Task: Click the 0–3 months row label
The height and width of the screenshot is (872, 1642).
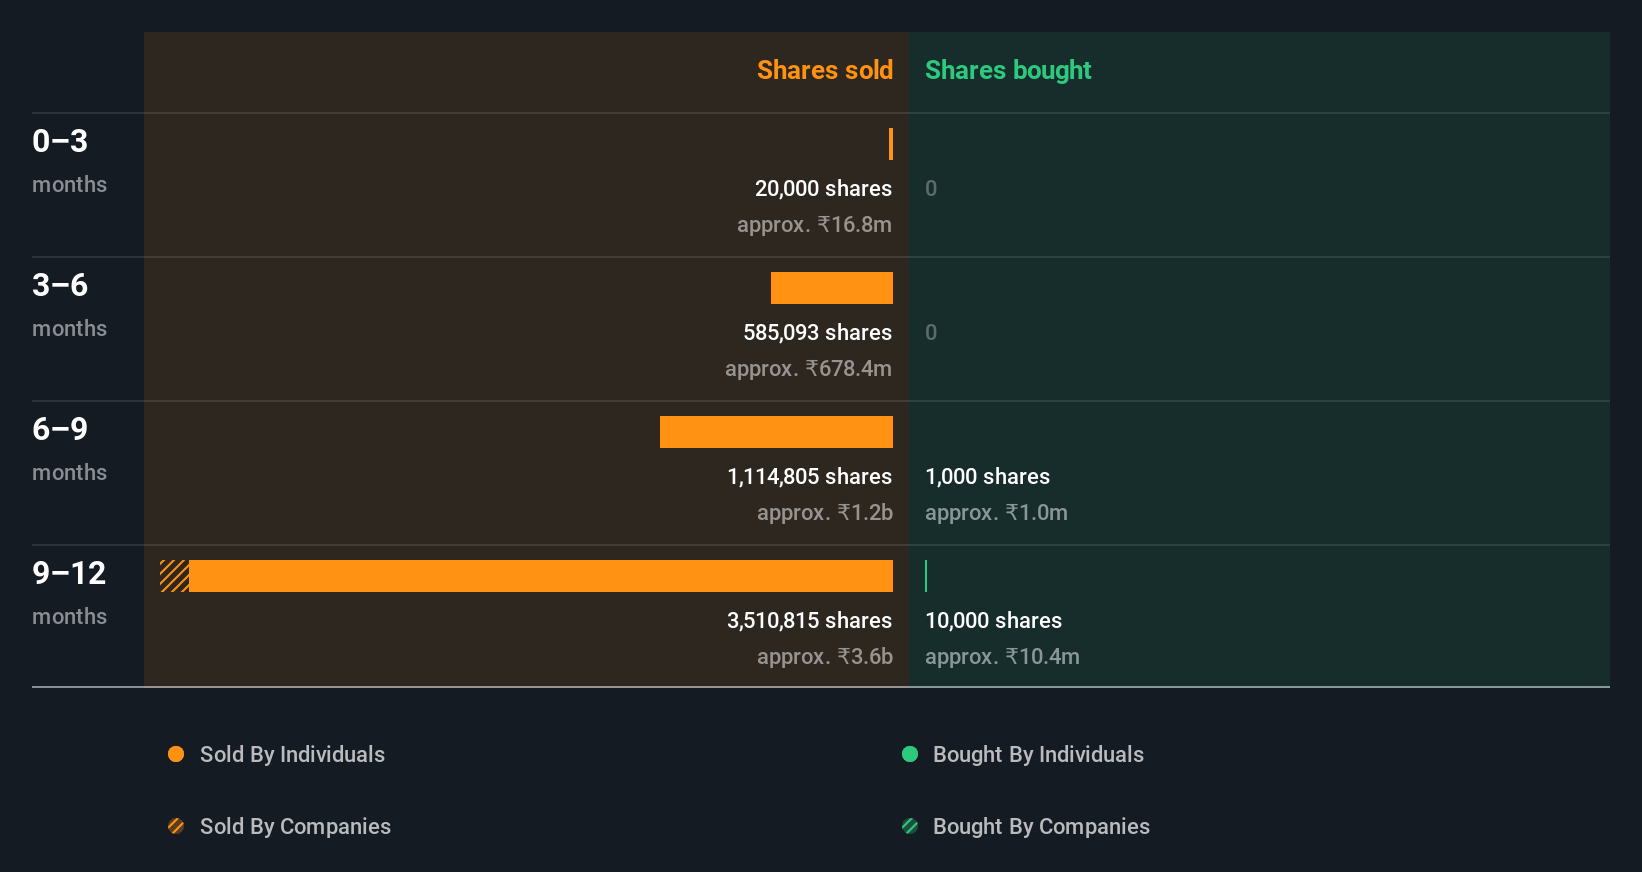Action: click(x=69, y=160)
